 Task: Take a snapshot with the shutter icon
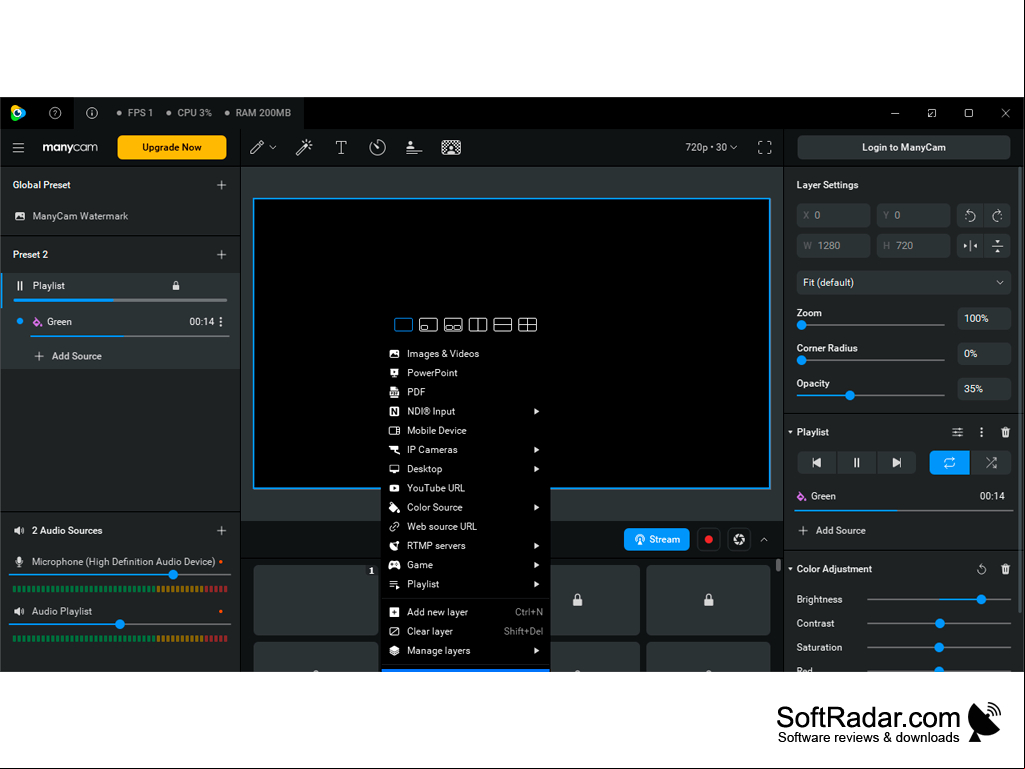pos(739,539)
